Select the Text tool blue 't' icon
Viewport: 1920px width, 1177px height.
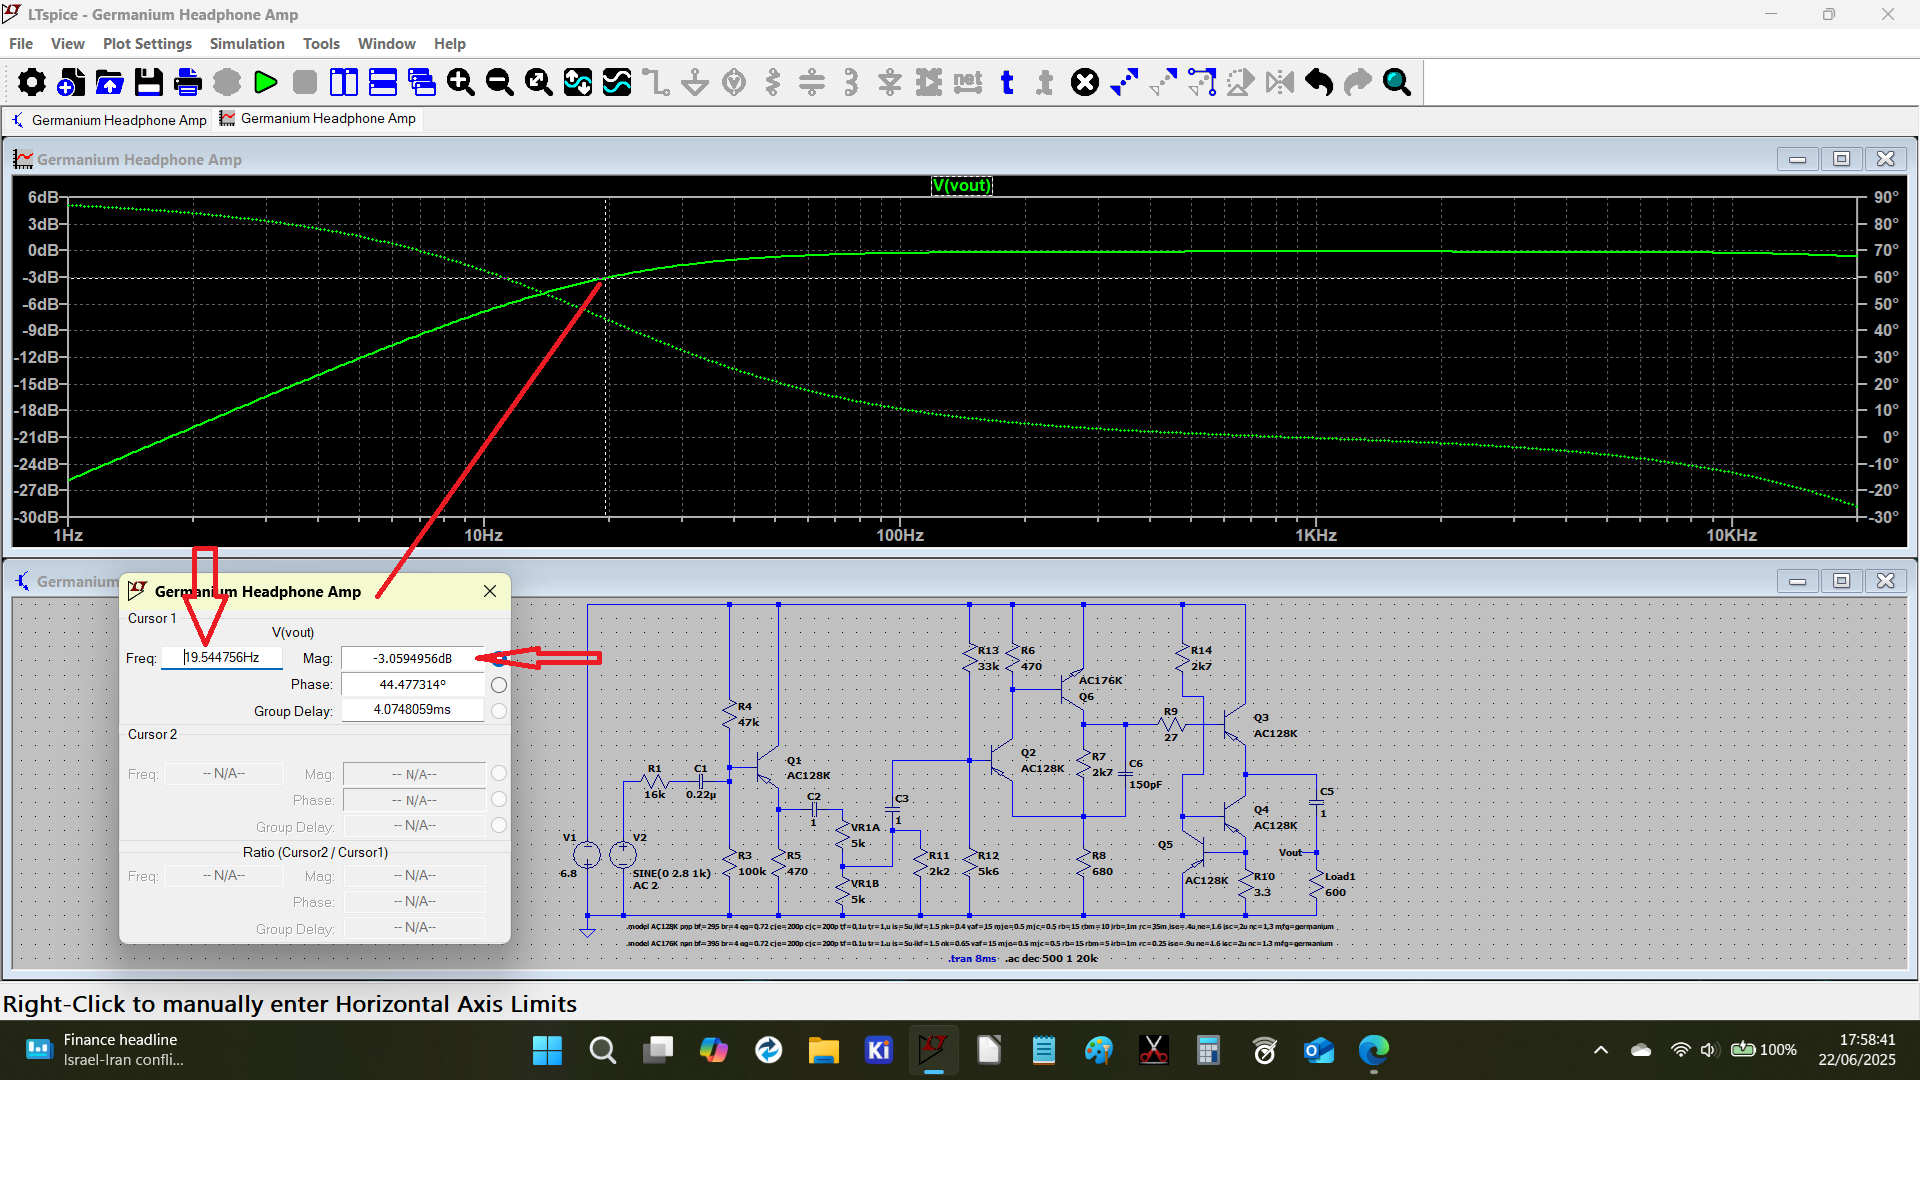[1007, 82]
